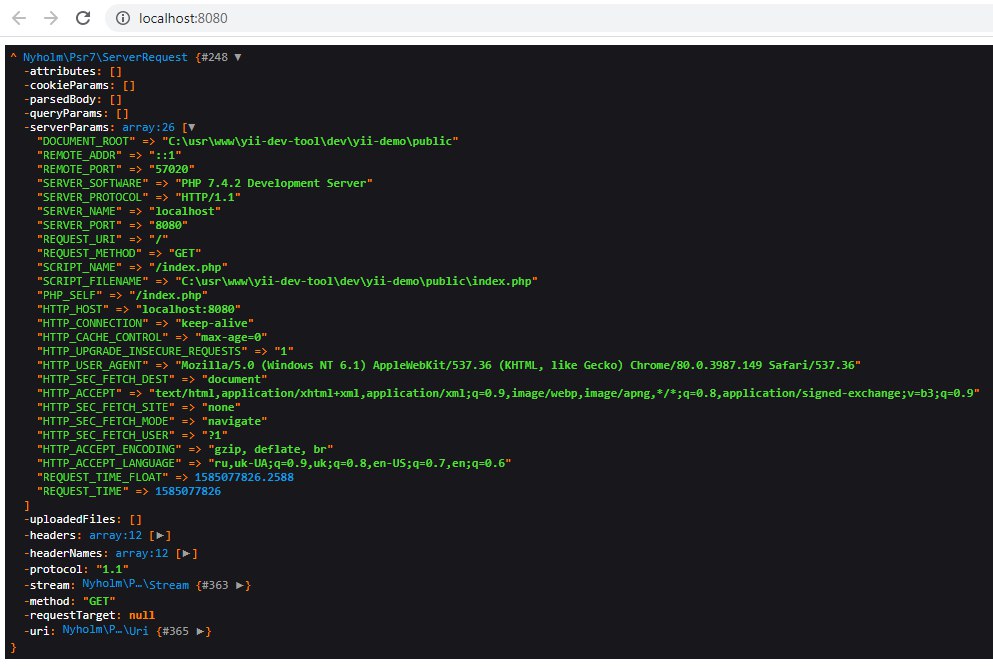Image resolution: width=993 pixels, height=671 pixels.
Task: Expand the uri Uri #365 object
Action: [200, 631]
